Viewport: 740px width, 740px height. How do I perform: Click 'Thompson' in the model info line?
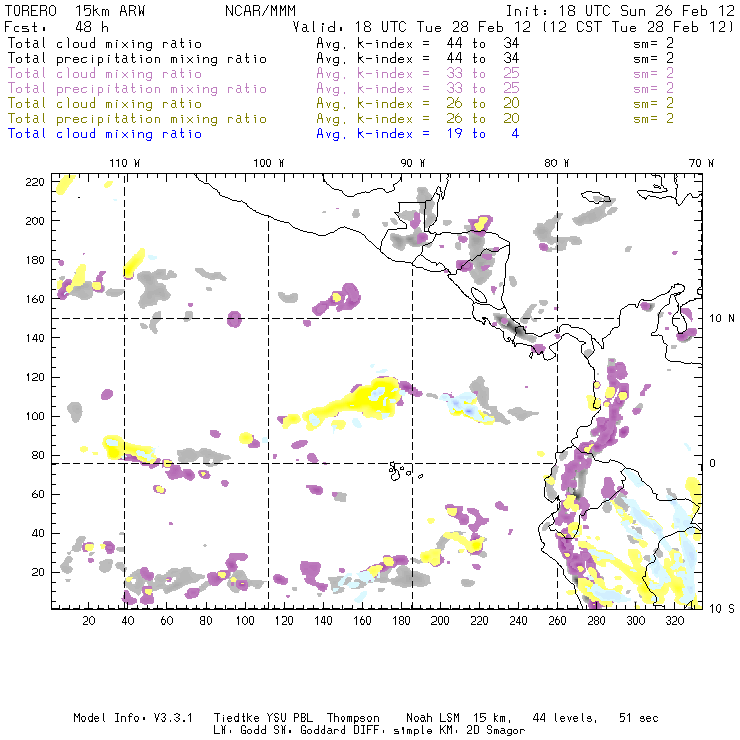353,718
